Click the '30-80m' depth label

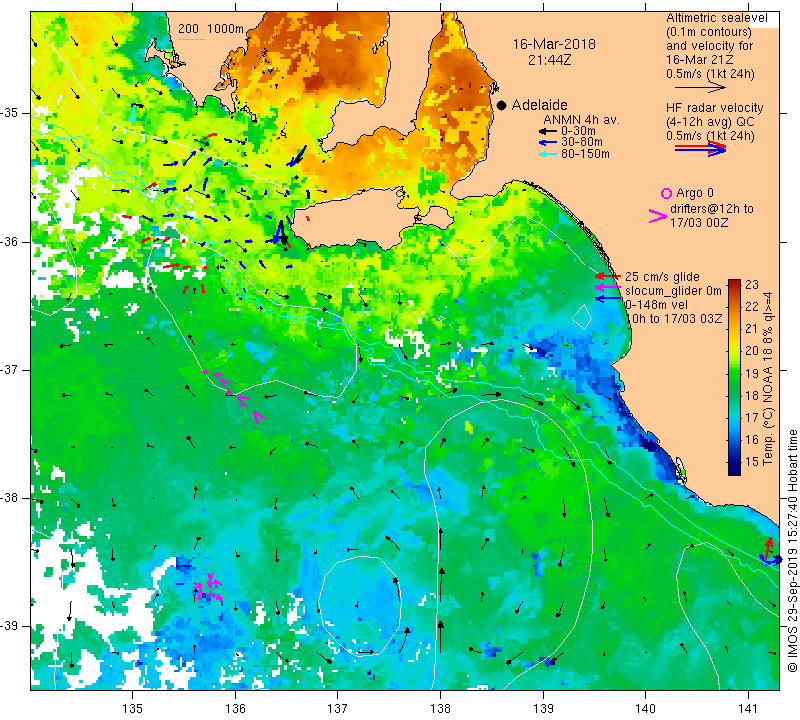point(582,142)
